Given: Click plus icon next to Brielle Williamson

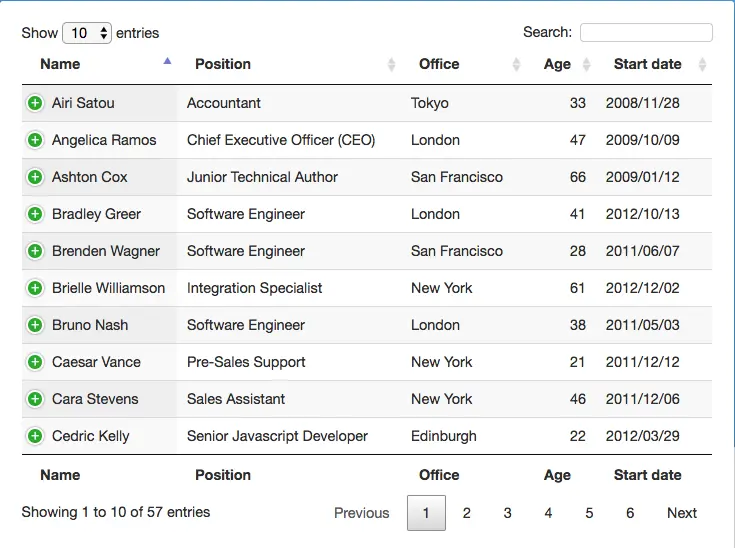Looking at the screenshot, I should click(x=35, y=288).
